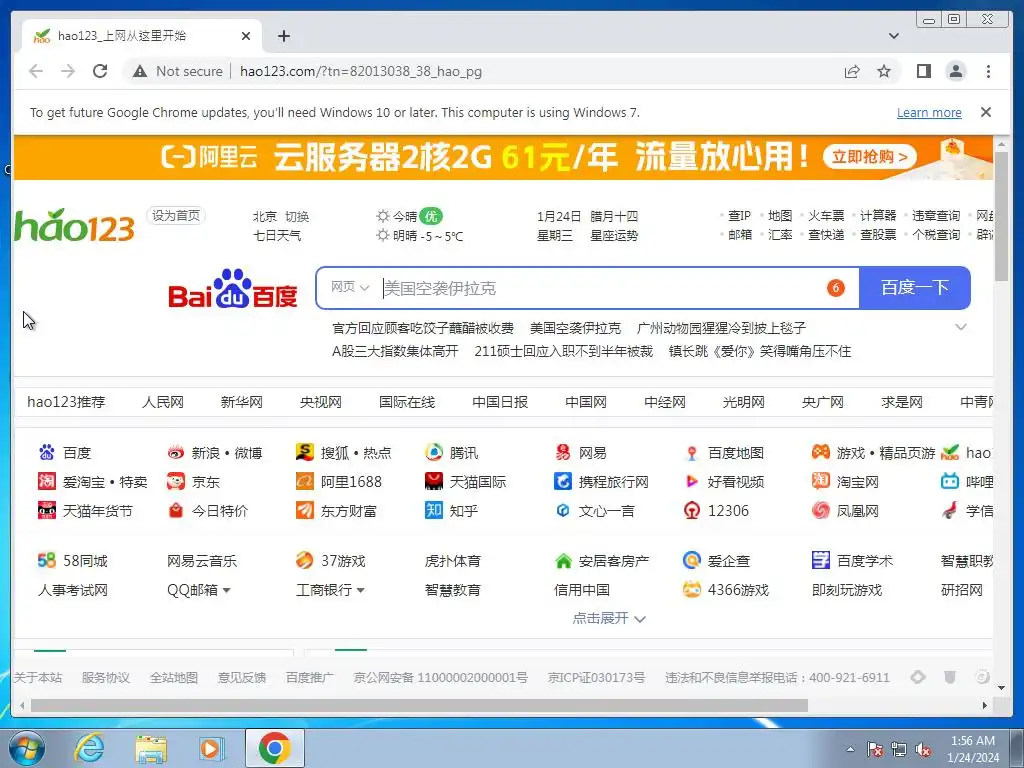Open the Windows Start menu
1024x768 pixels.
tap(27, 749)
